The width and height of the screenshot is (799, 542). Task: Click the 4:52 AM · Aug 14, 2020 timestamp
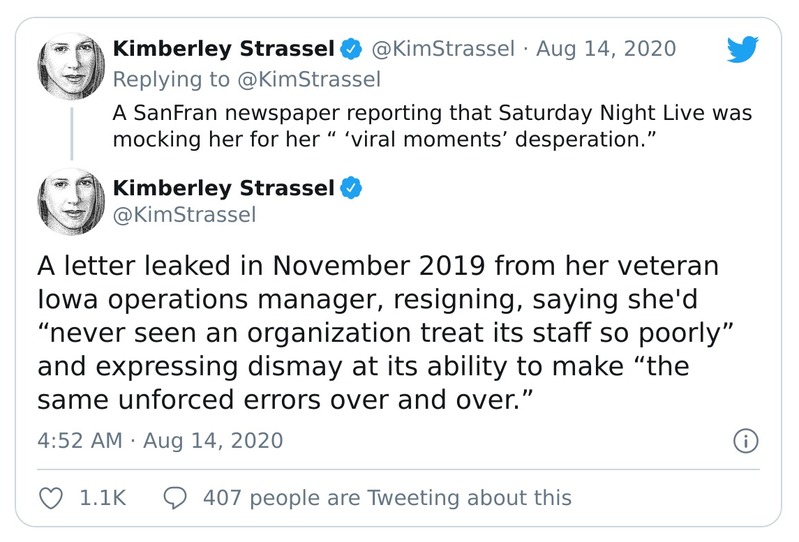(x=160, y=440)
